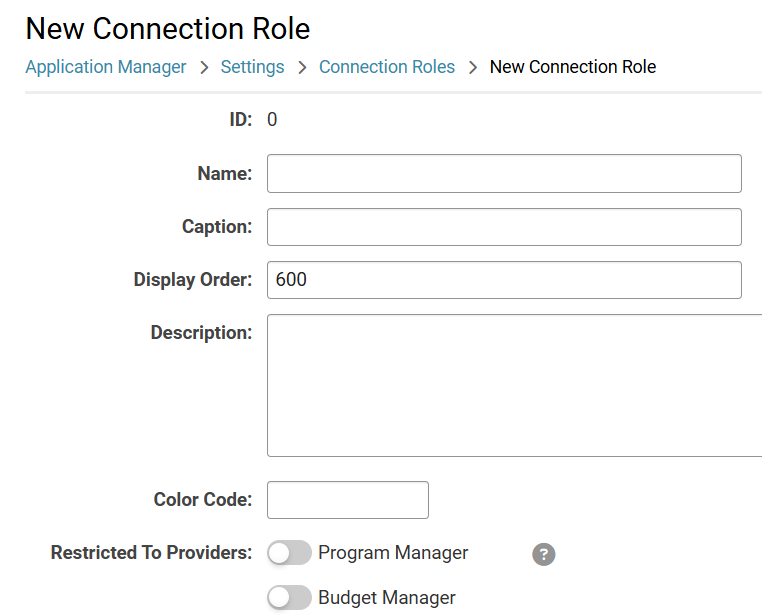762x615 pixels.
Task: Turn on the Budget Manager toggle
Action: 289,598
